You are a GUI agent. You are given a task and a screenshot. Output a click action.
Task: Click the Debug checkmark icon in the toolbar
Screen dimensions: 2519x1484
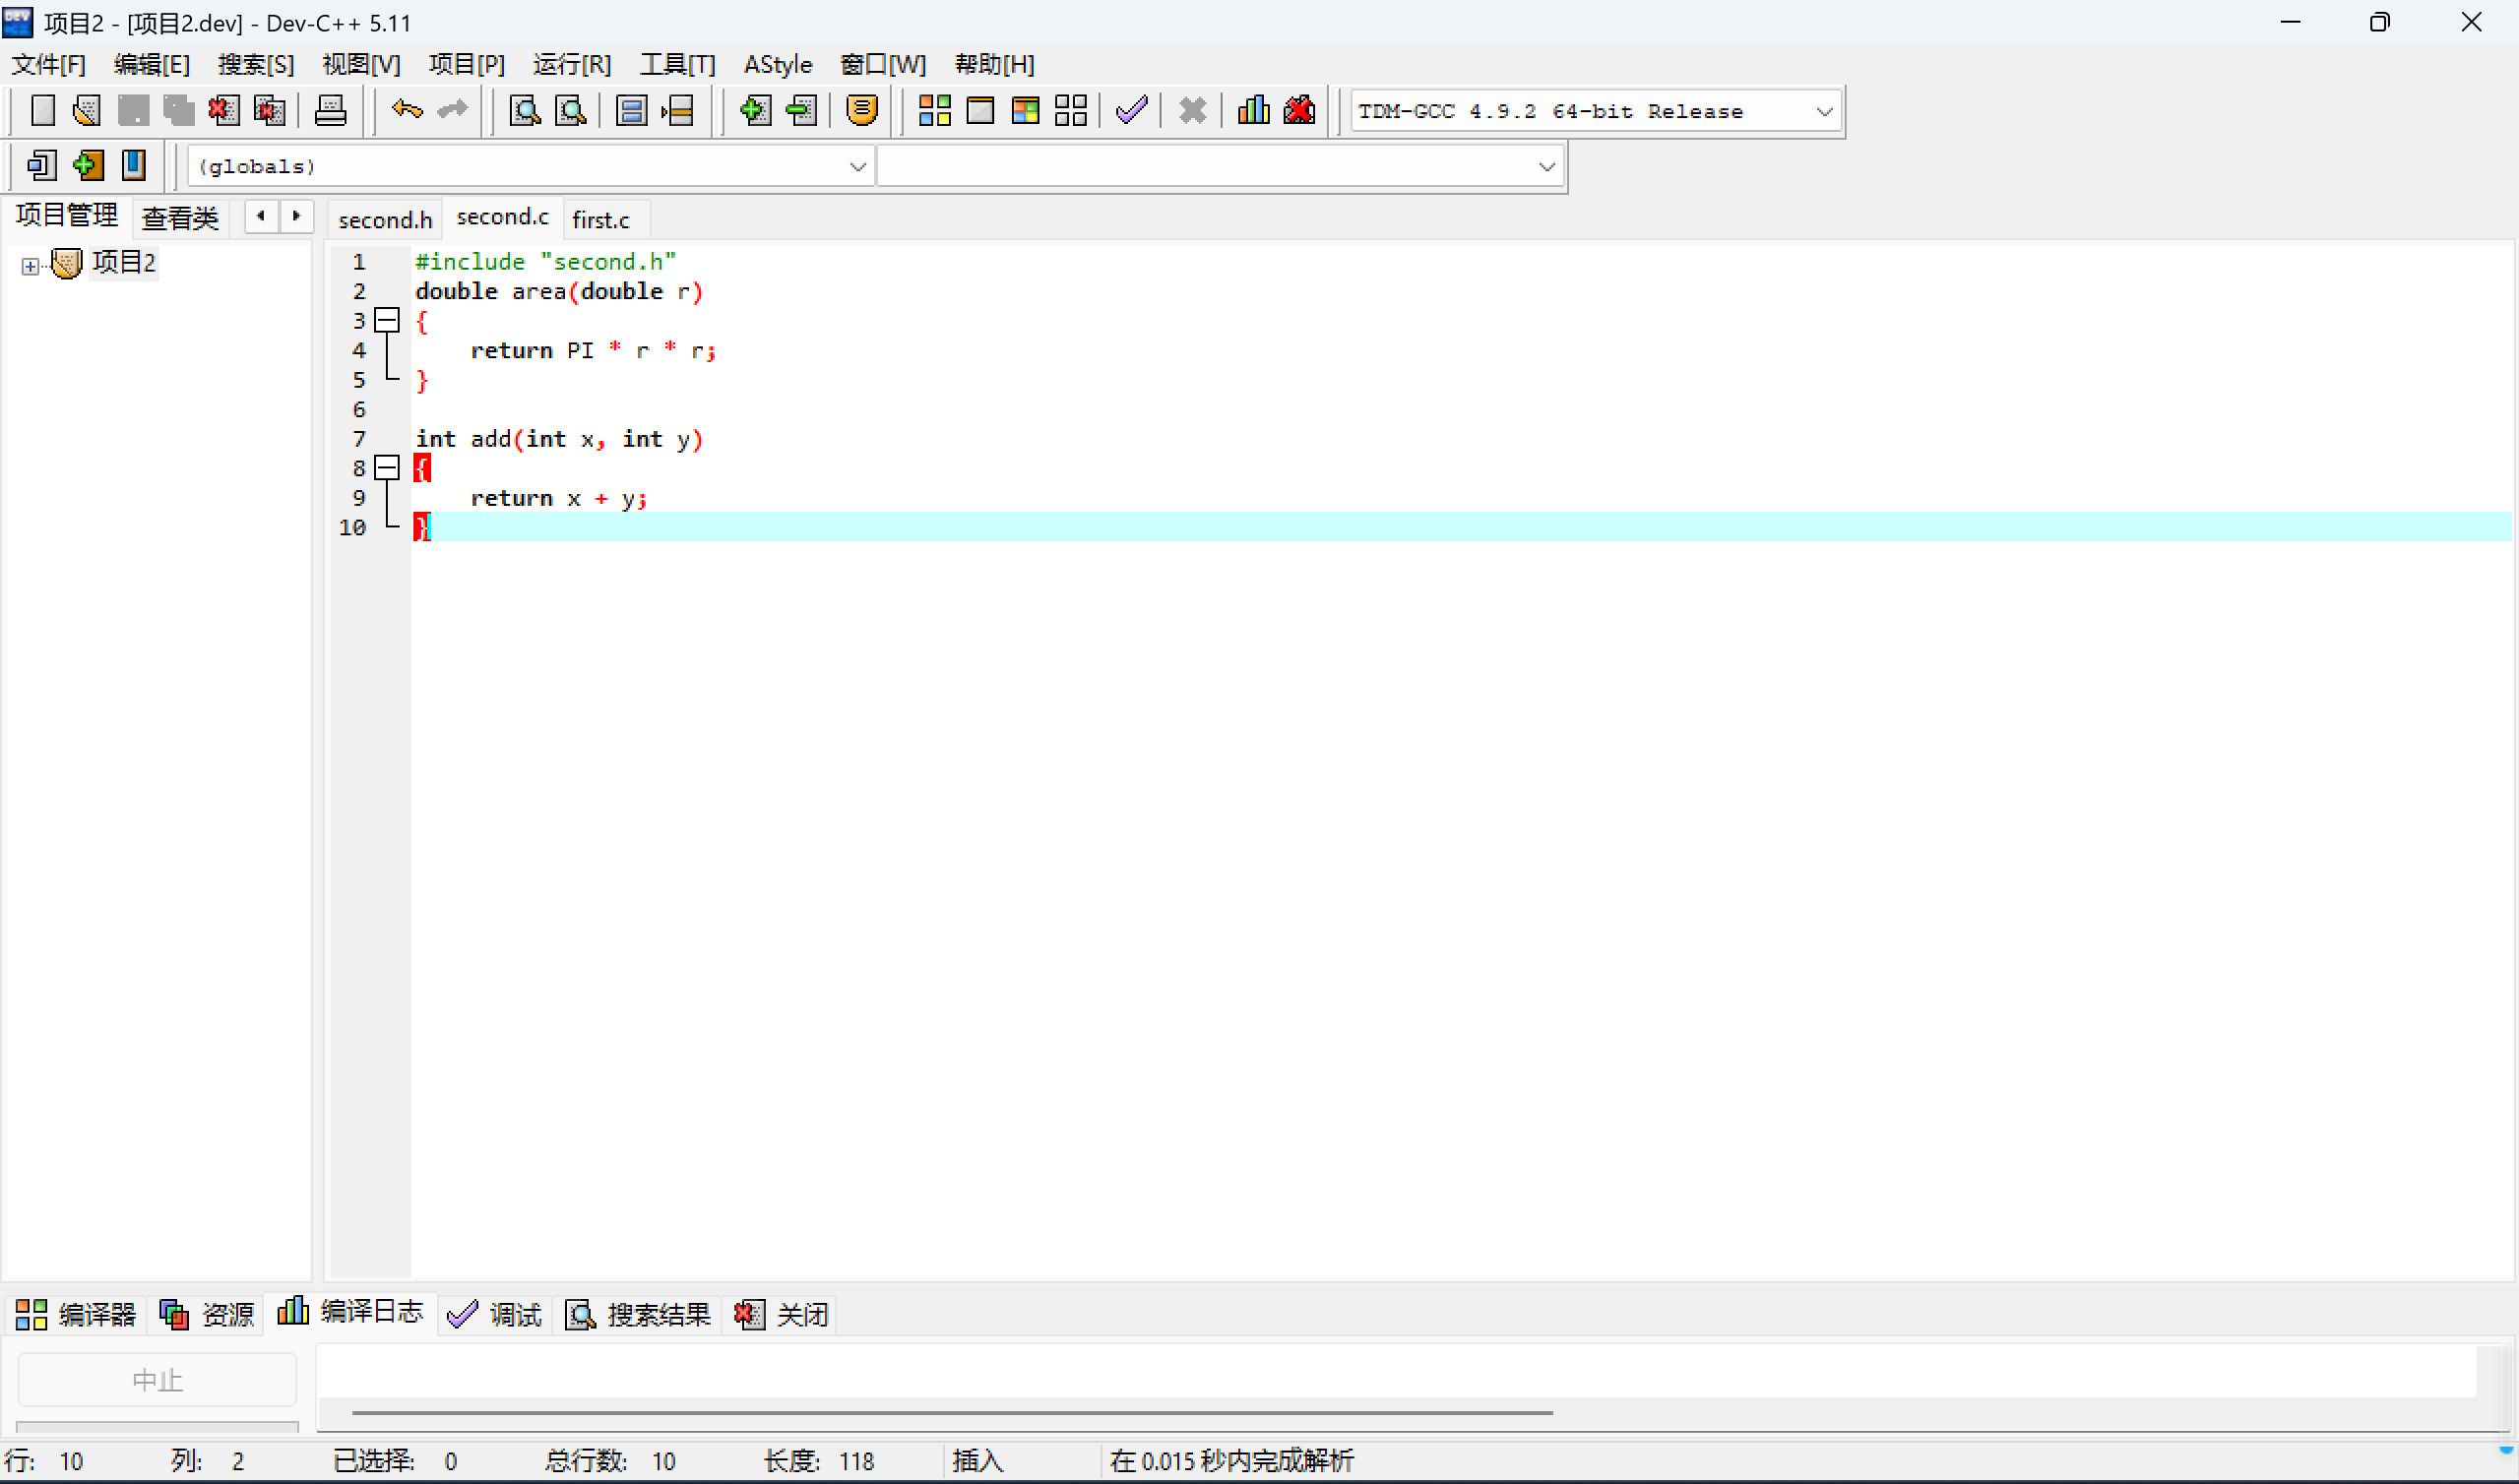coord(1131,110)
